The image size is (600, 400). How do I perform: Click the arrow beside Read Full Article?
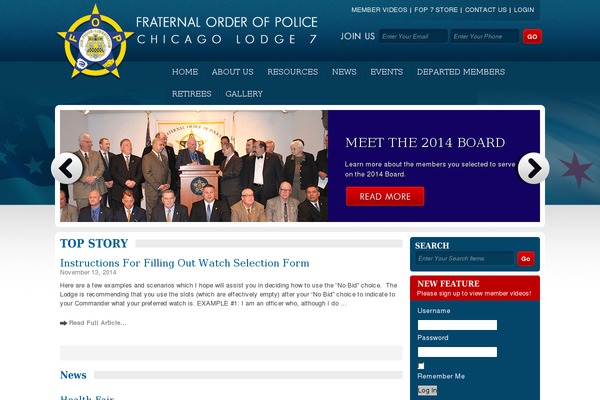[63, 323]
